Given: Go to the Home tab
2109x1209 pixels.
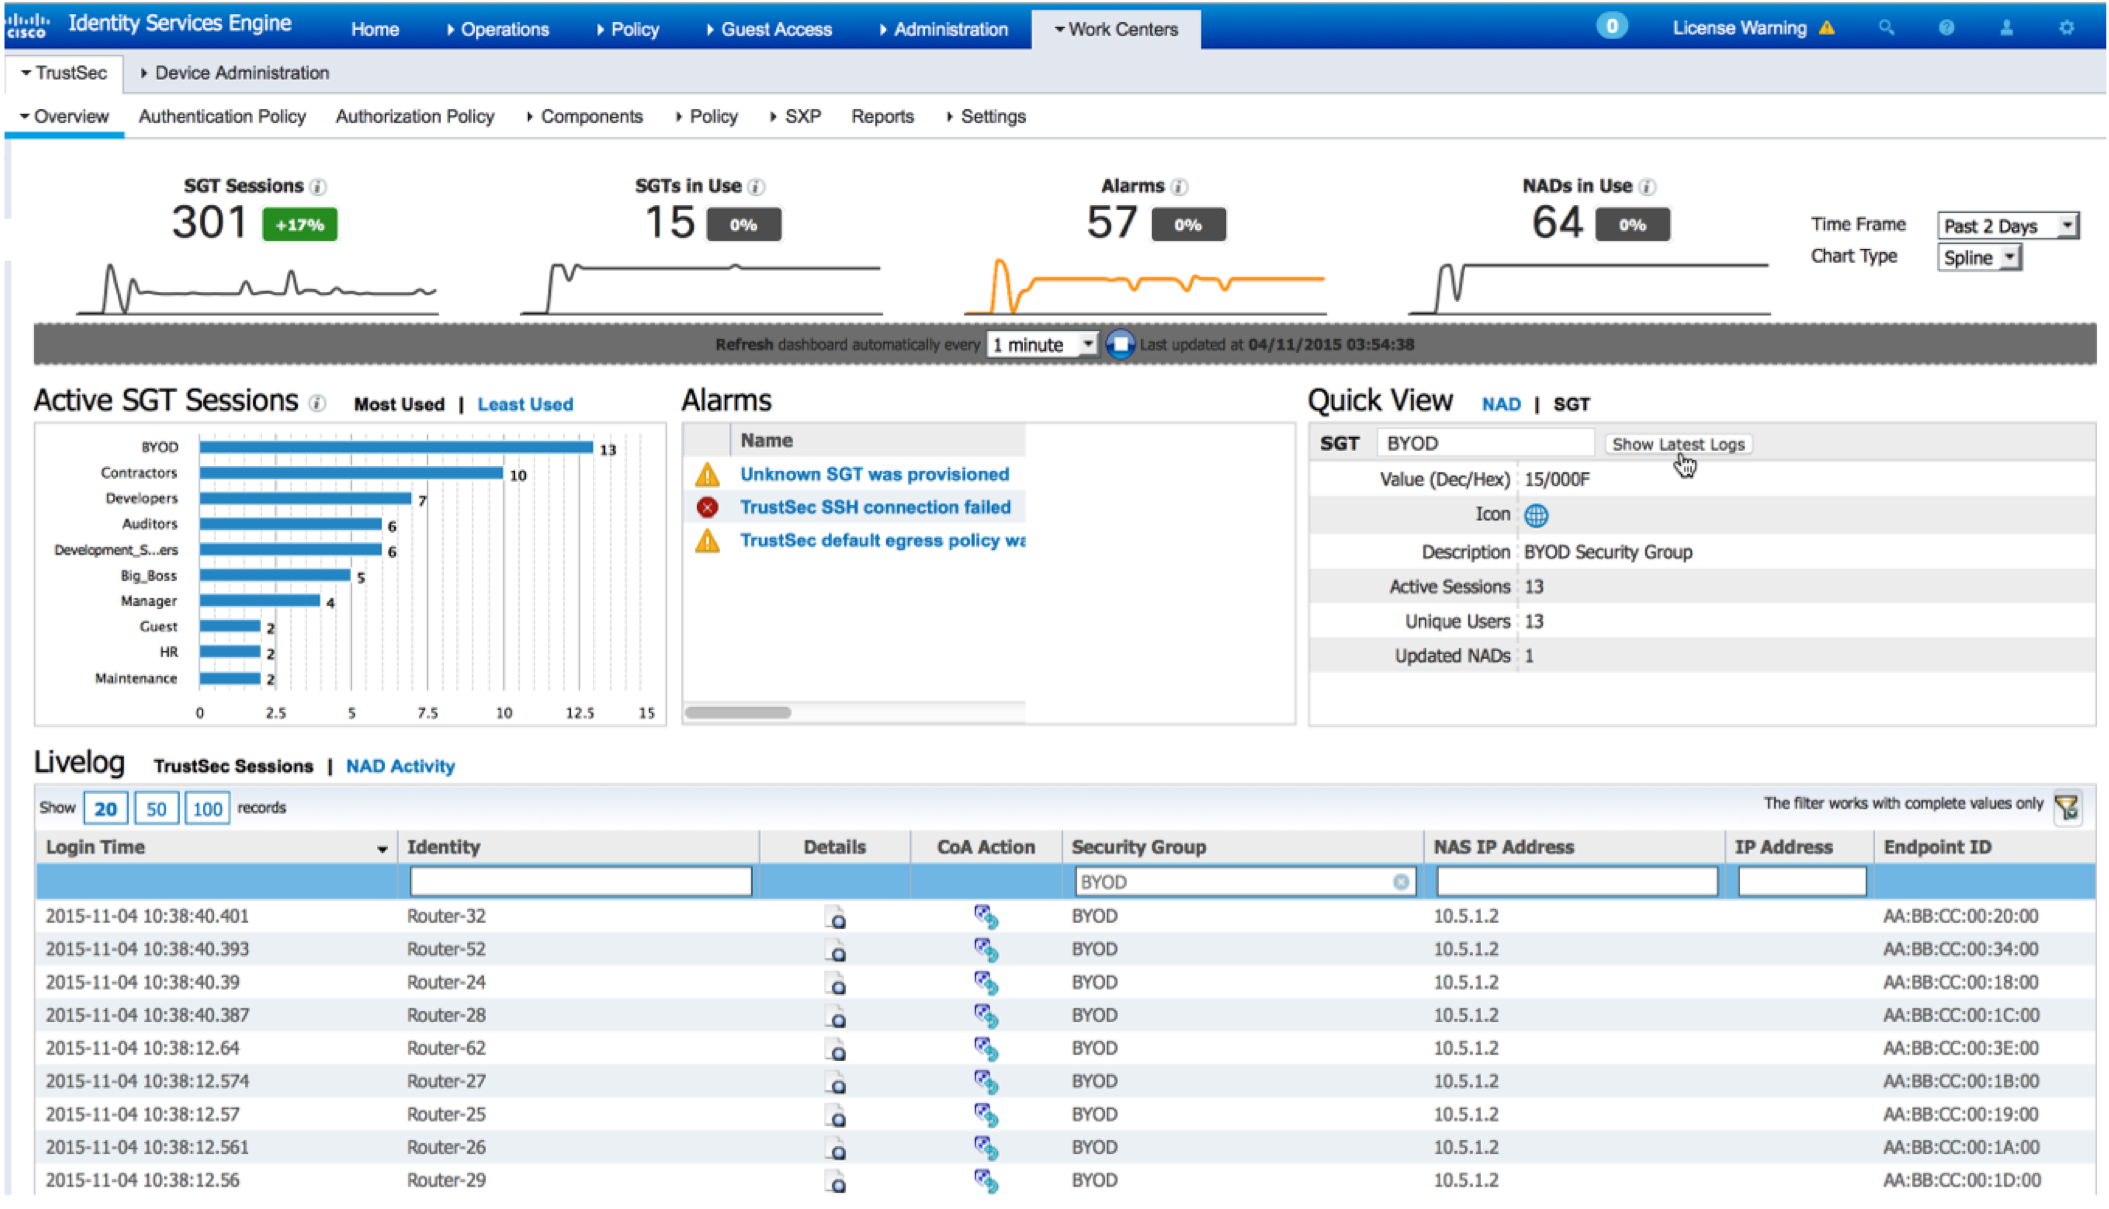Looking at the screenshot, I should (x=375, y=29).
